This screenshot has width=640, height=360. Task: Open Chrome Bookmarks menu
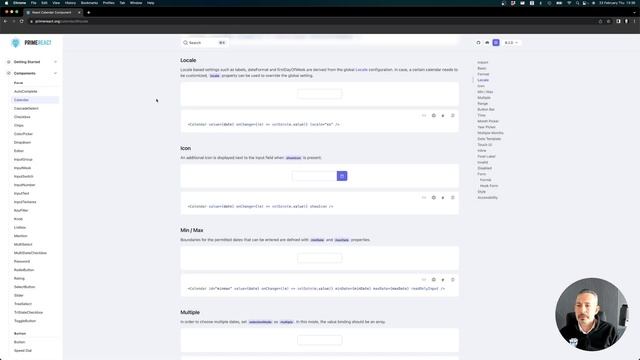click(x=89, y=3)
